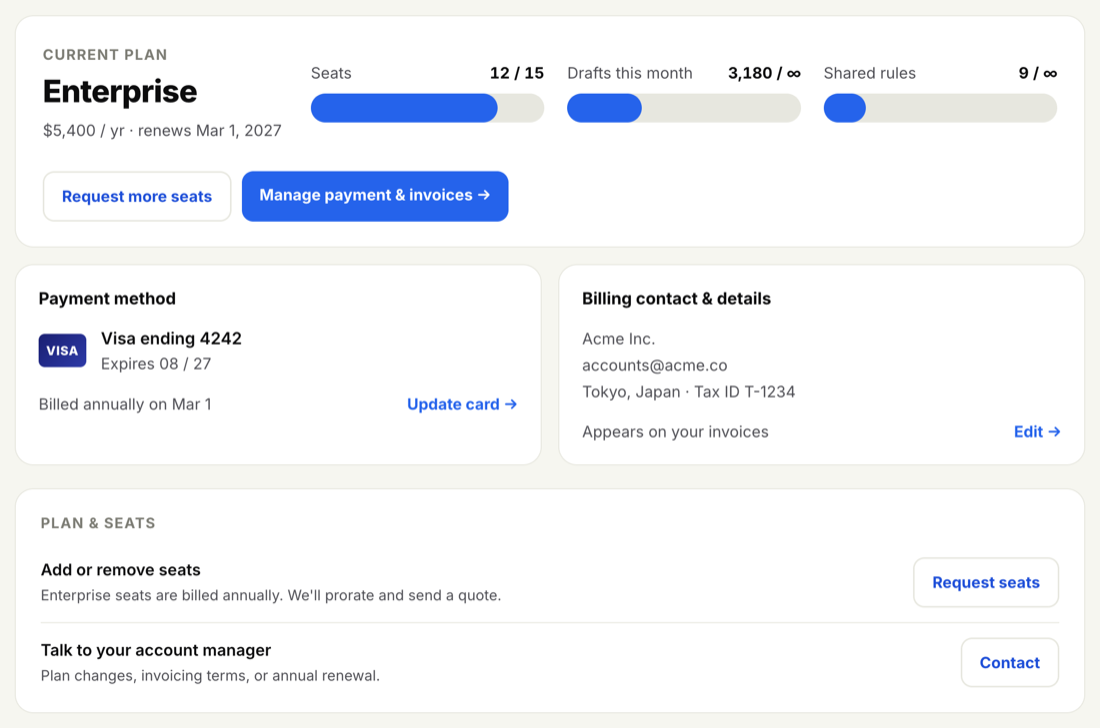Click the "Acme Inc." company name
This screenshot has width=1100, height=728.
618,339
